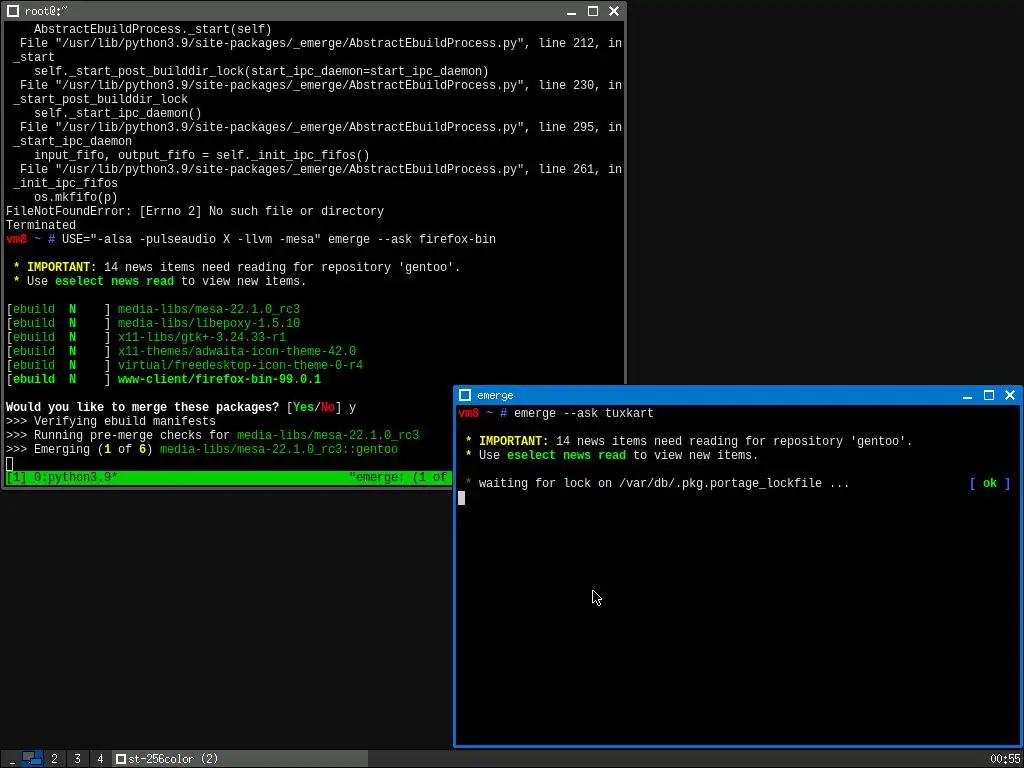Click the root@ window title text
Image resolution: width=1024 pixels, height=768 pixels.
(46, 11)
